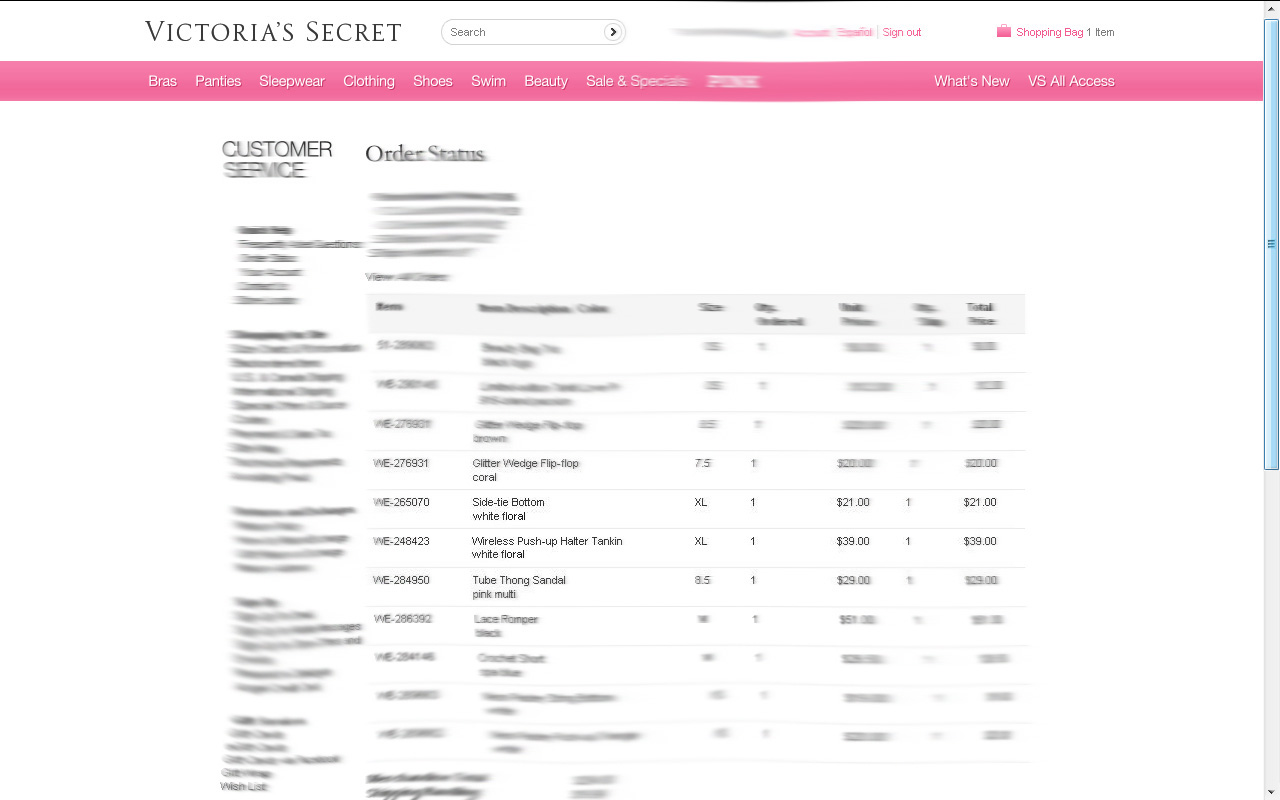1280x800 pixels.
Task: Open the Sleepwear menu
Action: point(292,81)
